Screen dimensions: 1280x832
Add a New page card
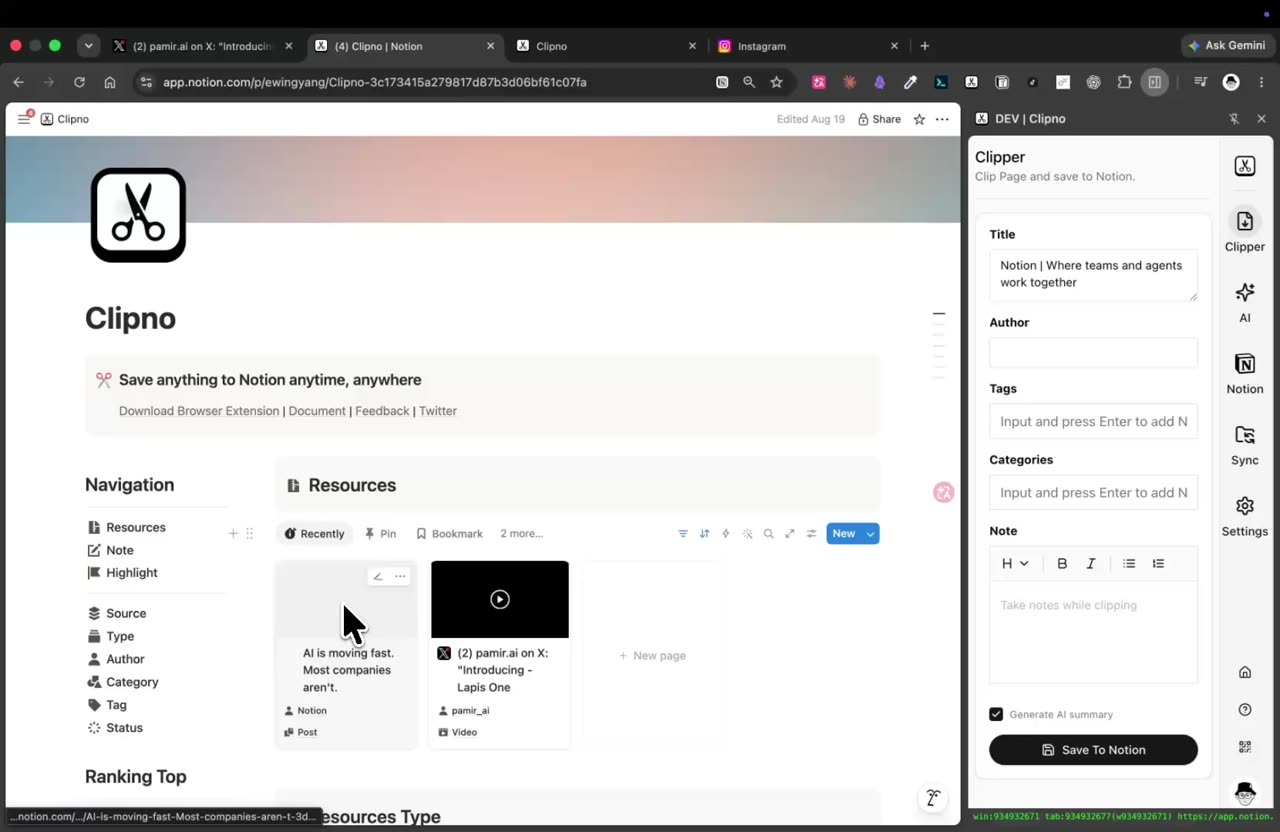coord(652,656)
